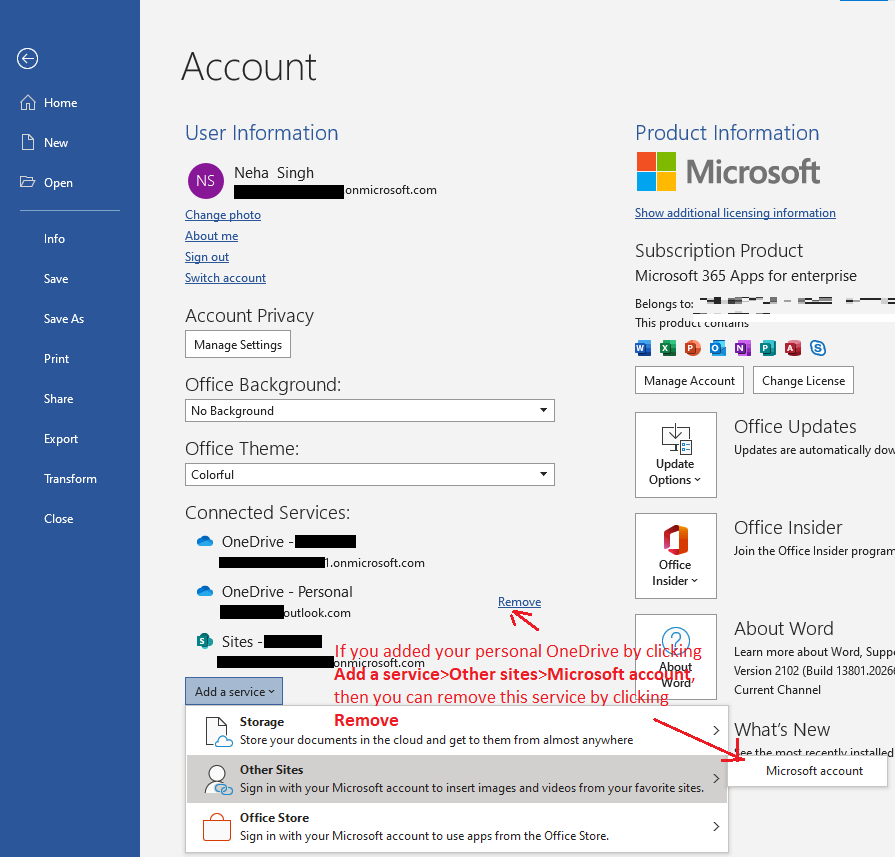Screen dimensions: 895x857
Task: Click Microsoft 365 Apps for enterprise text
Action: coord(745,276)
